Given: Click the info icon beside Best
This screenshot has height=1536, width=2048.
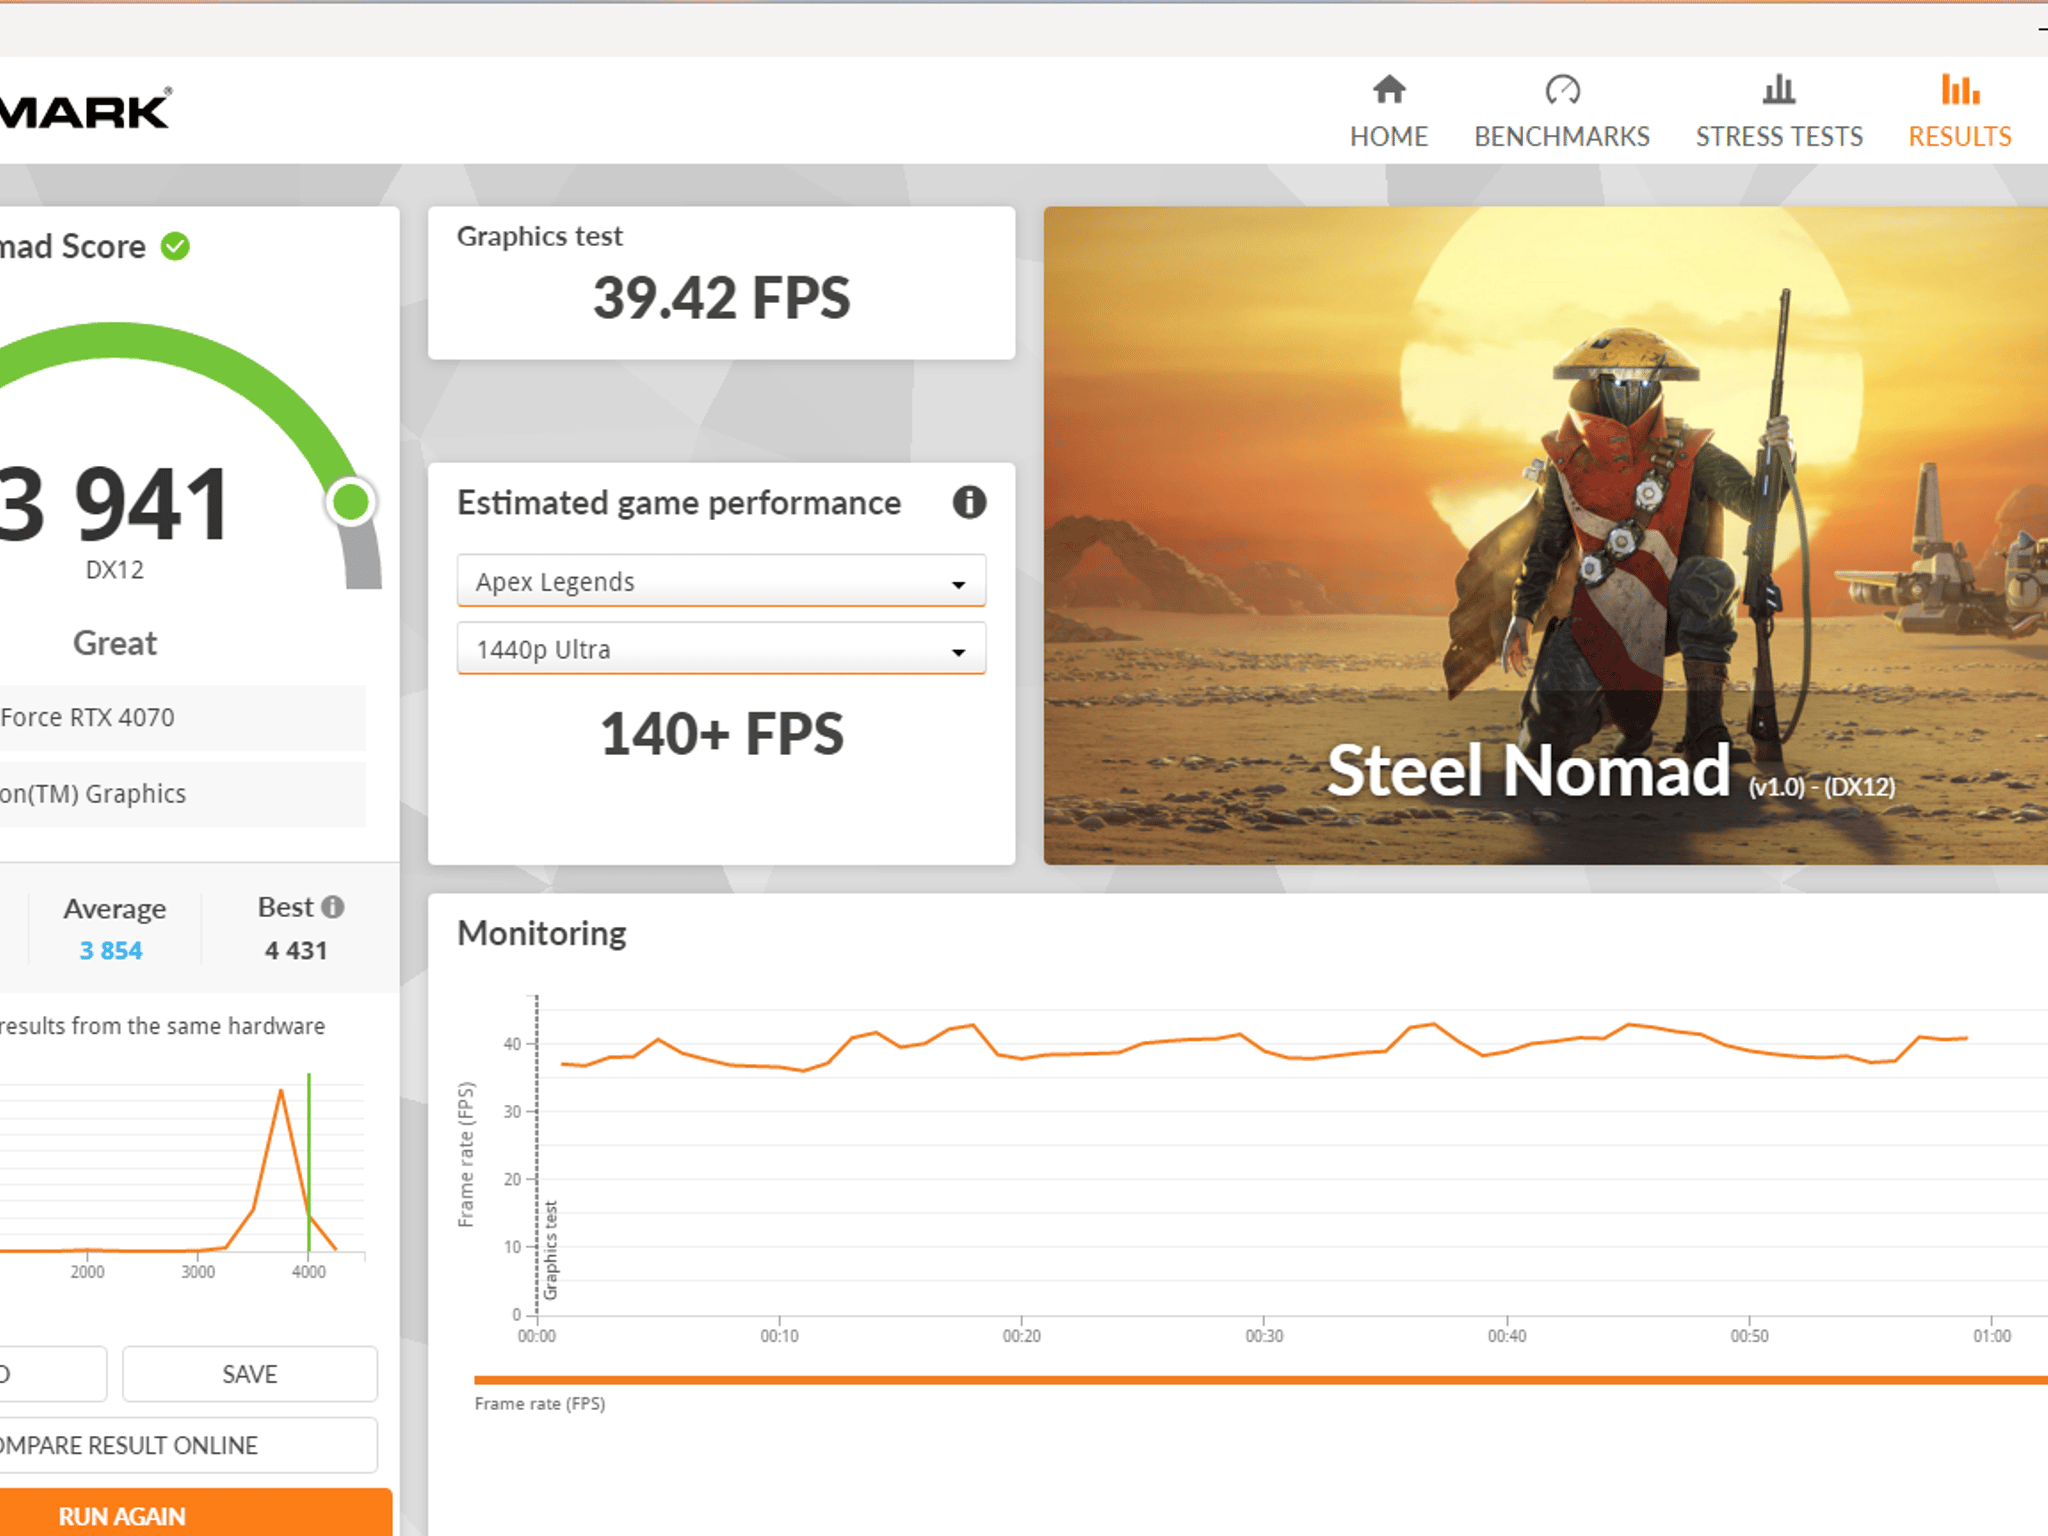Looking at the screenshot, I should coord(333,907).
